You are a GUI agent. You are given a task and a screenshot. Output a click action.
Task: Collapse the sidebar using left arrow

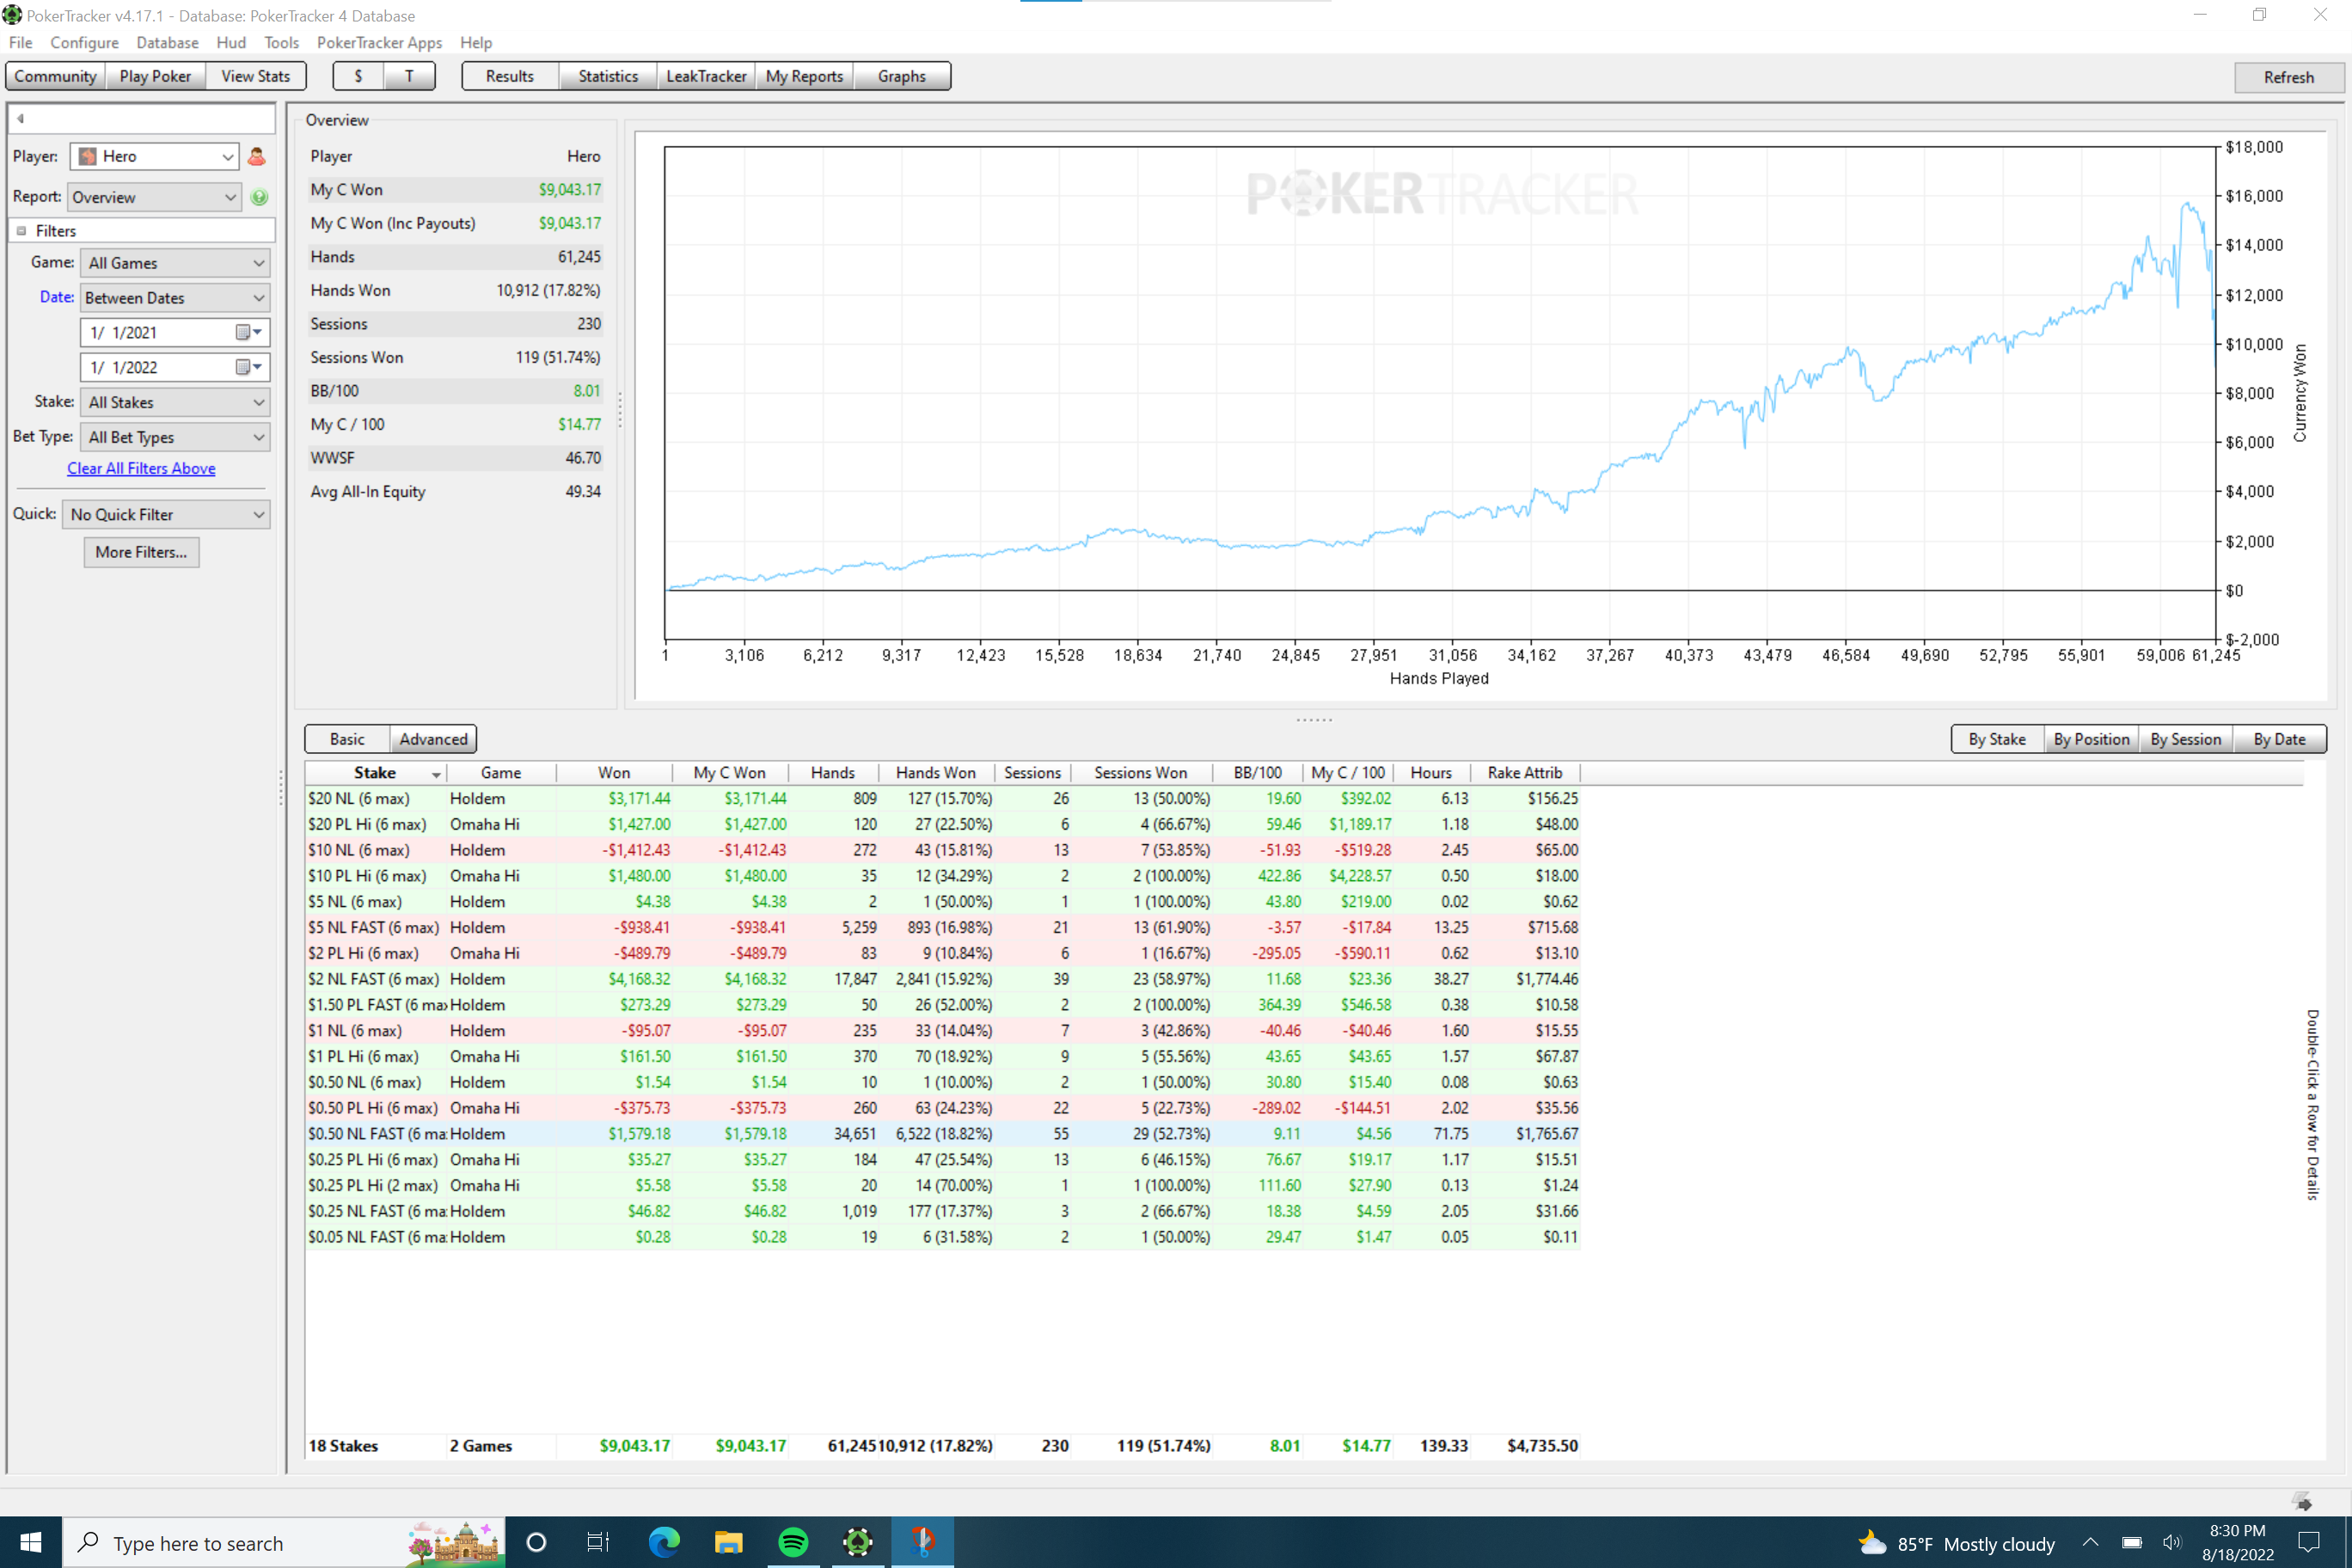[x=20, y=118]
